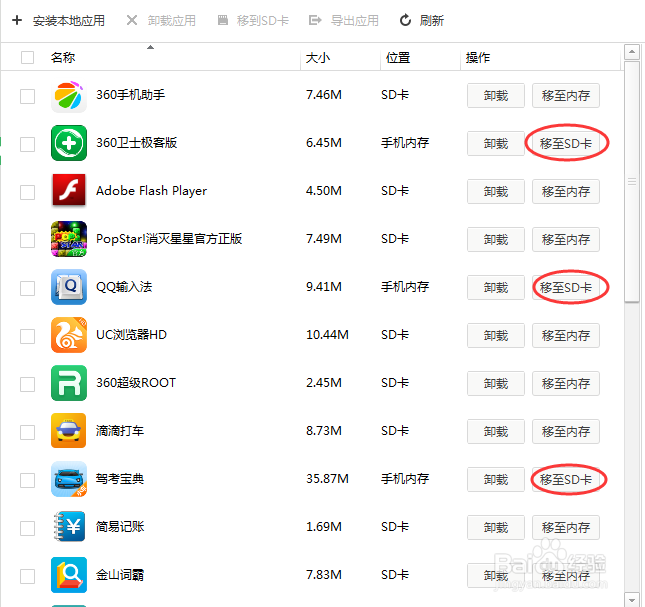Click the QQ输入法 app icon
This screenshot has height=607, width=645.
pos(69,287)
